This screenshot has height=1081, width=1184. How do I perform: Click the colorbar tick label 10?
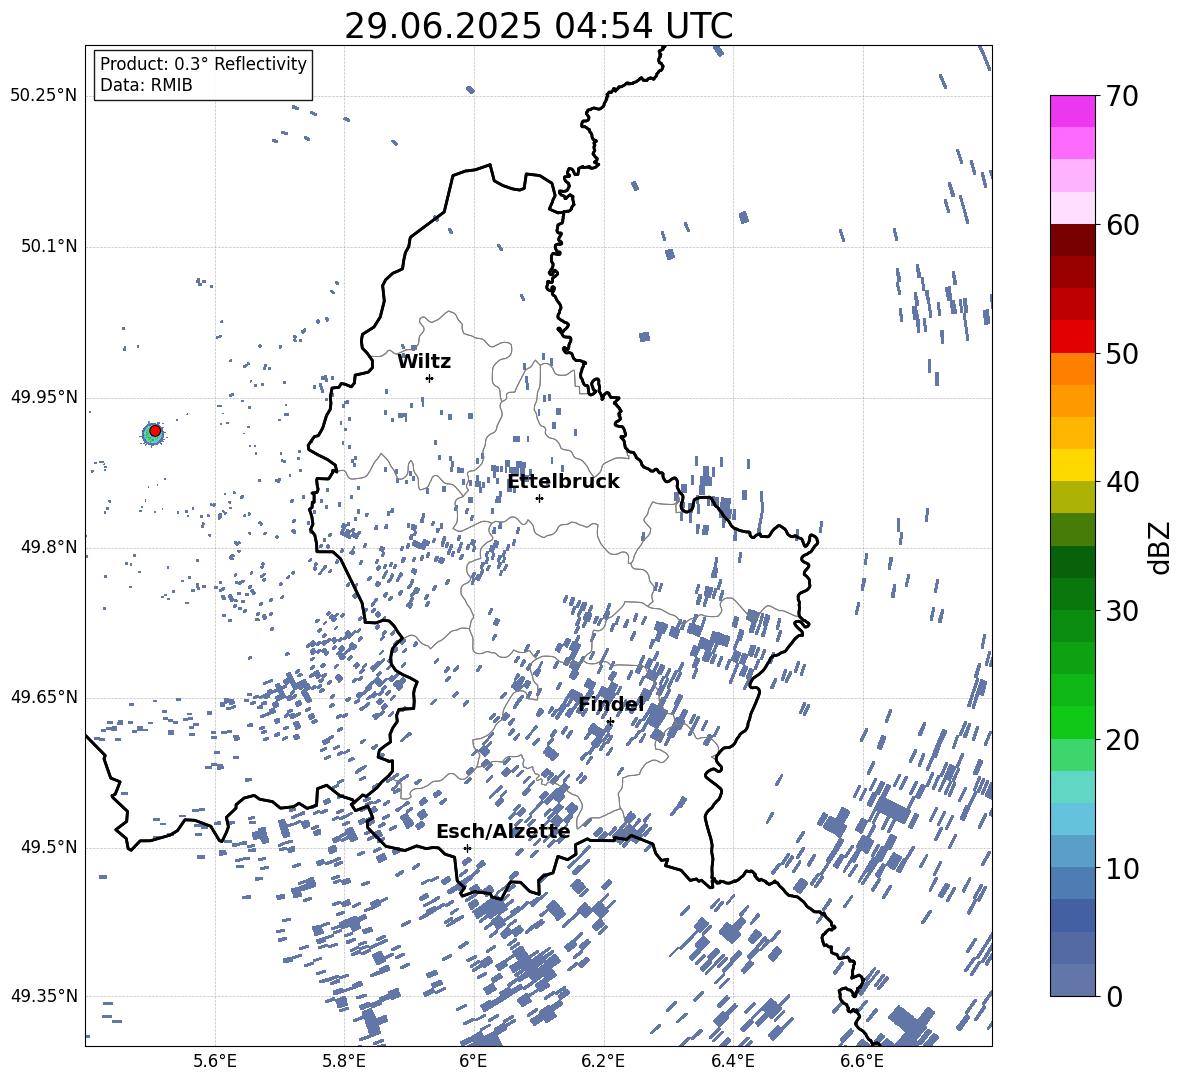click(1122, 868)
